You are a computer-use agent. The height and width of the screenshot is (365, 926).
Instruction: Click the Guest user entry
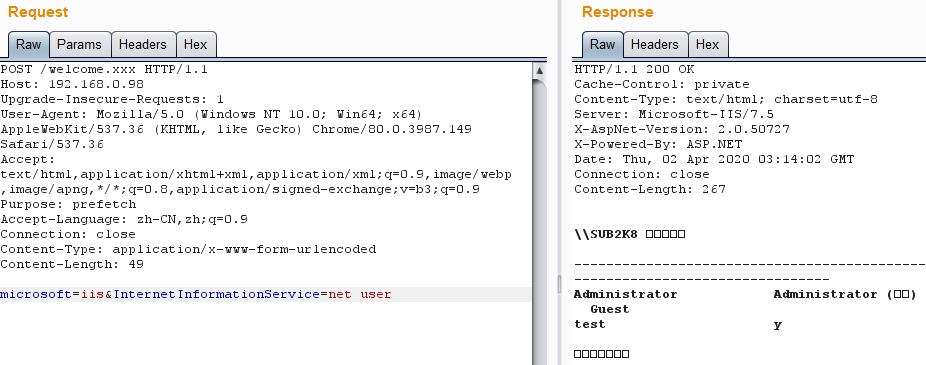click(x=610, y=309)
